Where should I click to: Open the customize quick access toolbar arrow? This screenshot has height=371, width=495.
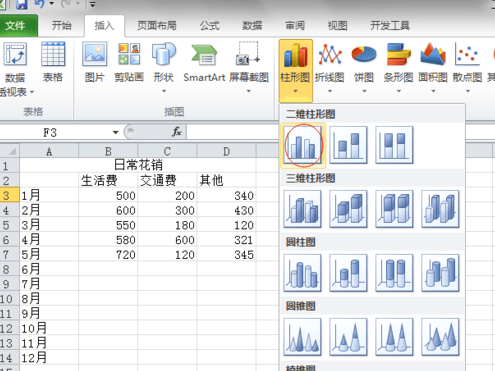tap(92, 5)
